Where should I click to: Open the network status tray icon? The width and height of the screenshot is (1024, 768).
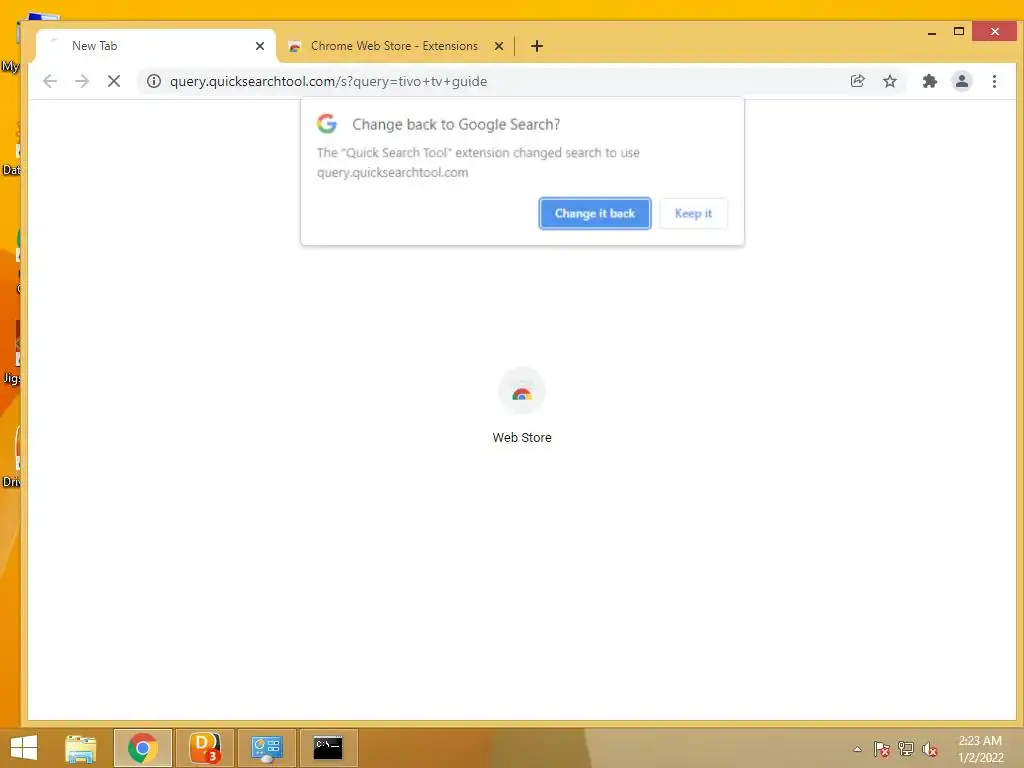tap(906, 749)
